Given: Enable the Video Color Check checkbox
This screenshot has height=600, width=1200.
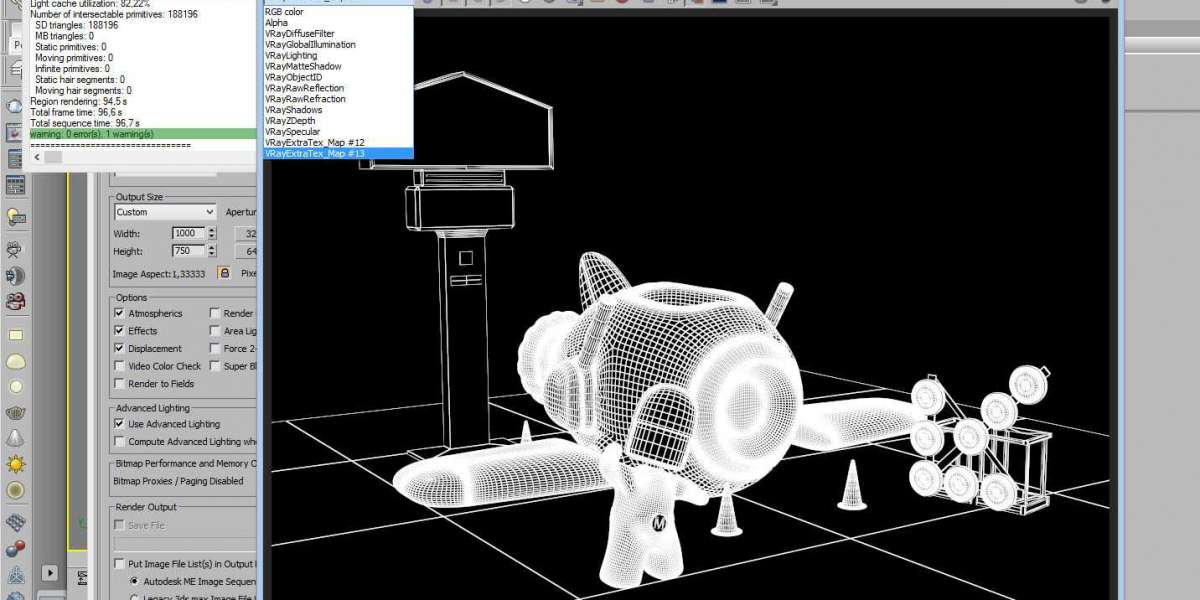Looking at the screenshot, I should tap(120, 366).
